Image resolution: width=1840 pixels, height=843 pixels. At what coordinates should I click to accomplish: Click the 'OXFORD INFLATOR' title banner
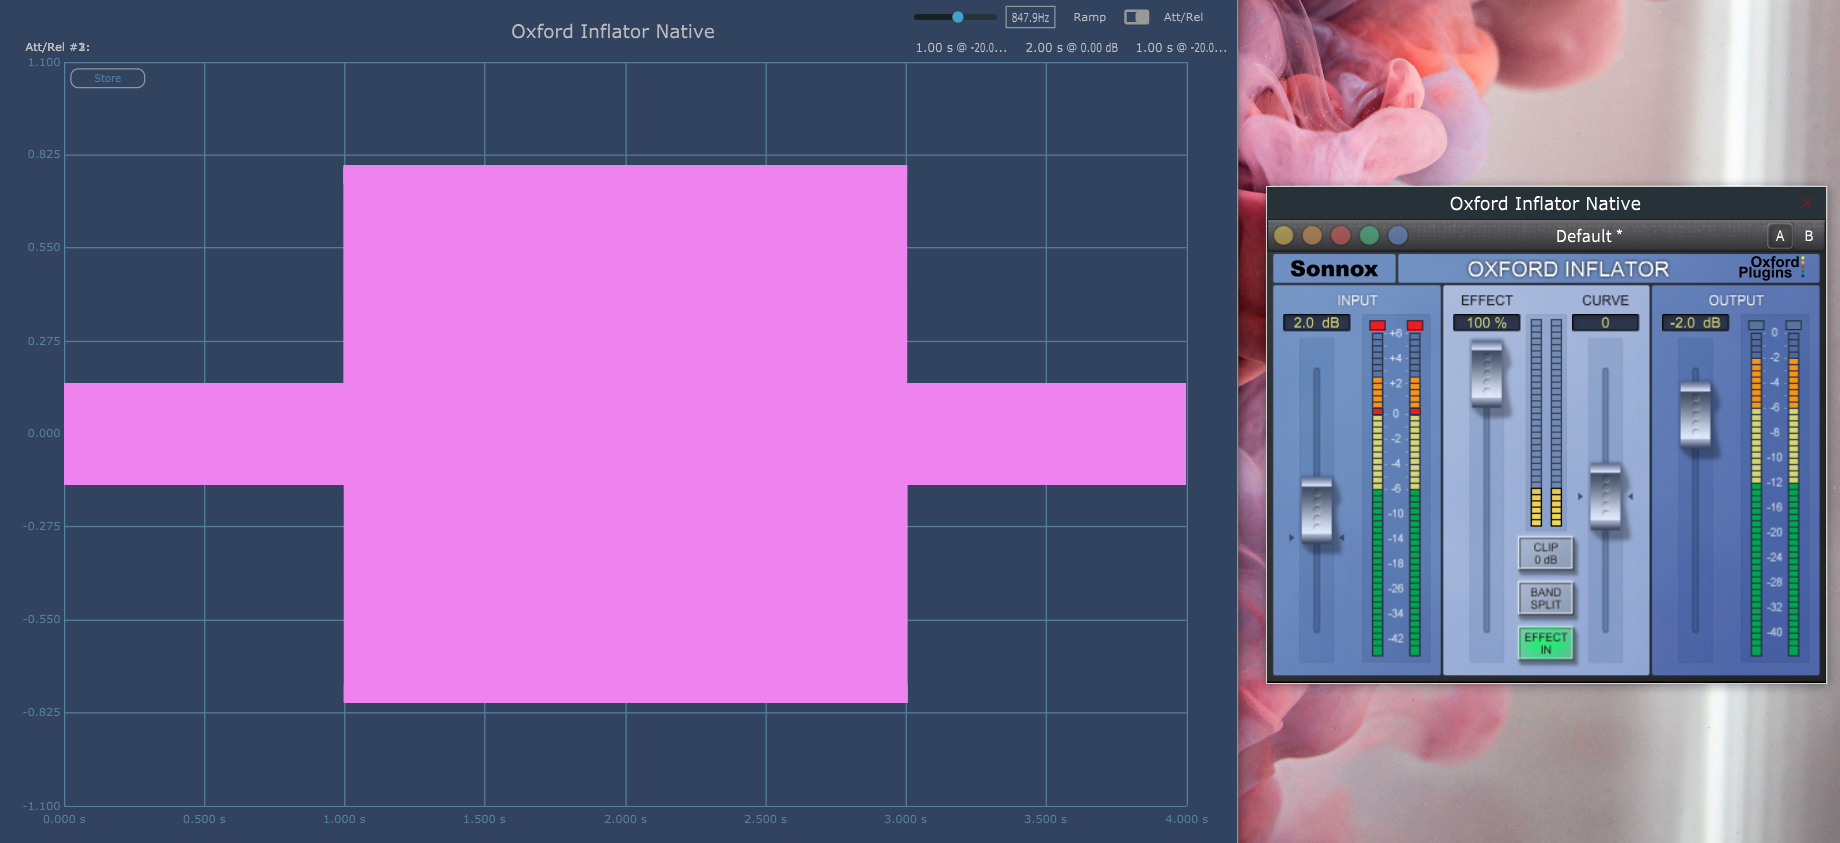click(x=1568, y=269)
